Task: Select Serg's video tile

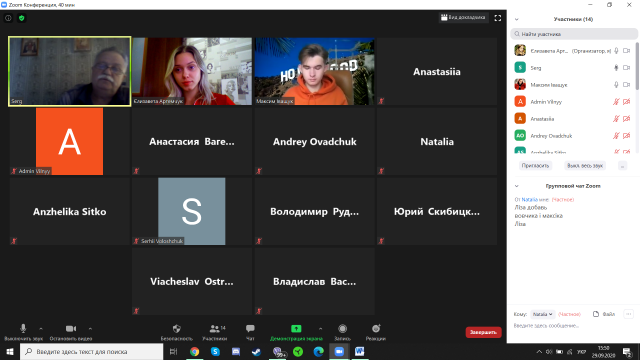Action: pyautogui.click(x=70, y=71)
